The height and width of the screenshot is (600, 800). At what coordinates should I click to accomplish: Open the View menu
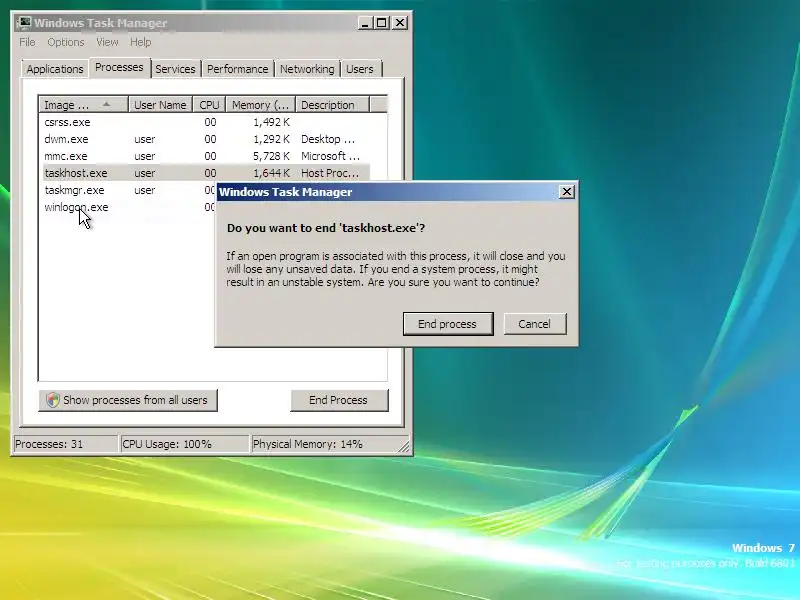tap(107, 42)
